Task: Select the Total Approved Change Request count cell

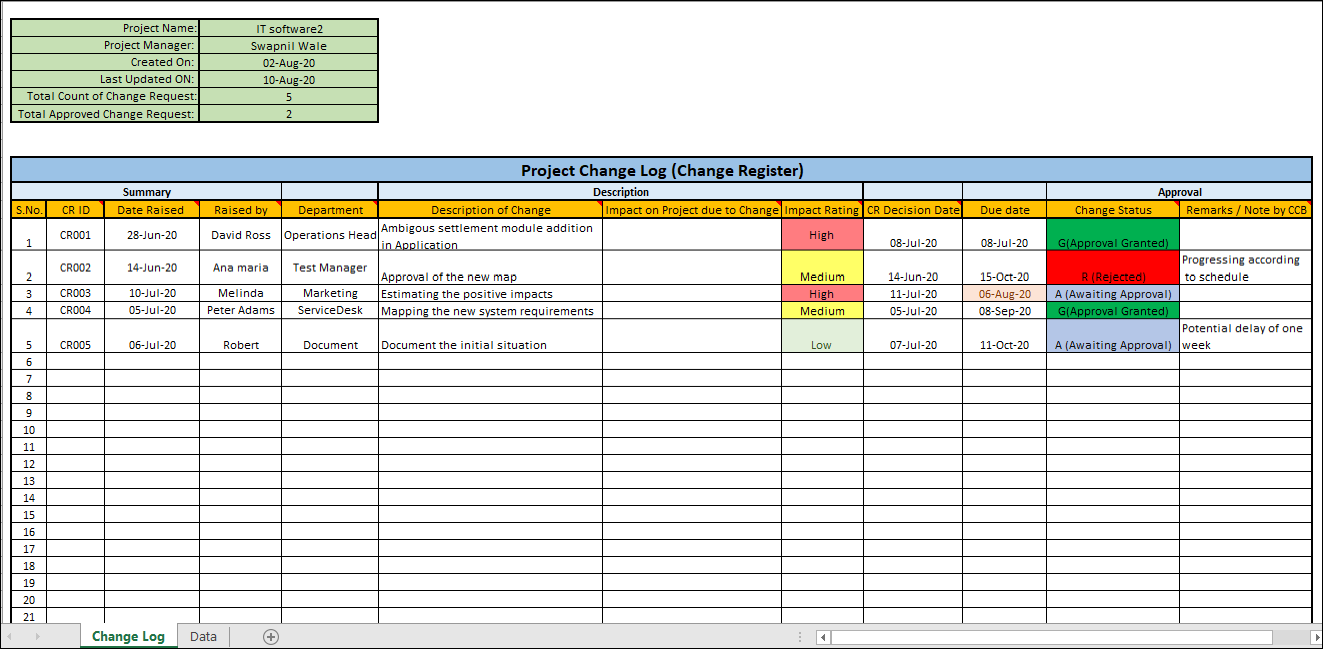Action: 289,113
